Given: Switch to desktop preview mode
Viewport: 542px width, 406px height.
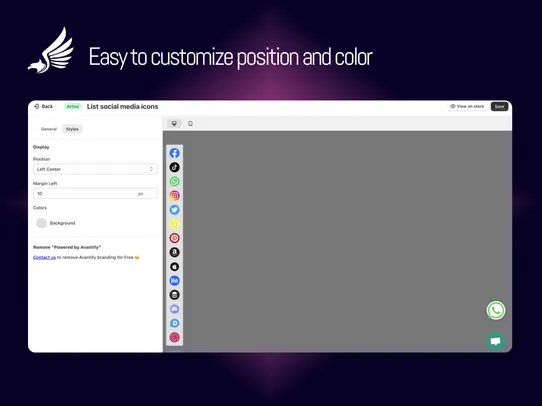Looking at the screenshot, I should coord(174,123).
